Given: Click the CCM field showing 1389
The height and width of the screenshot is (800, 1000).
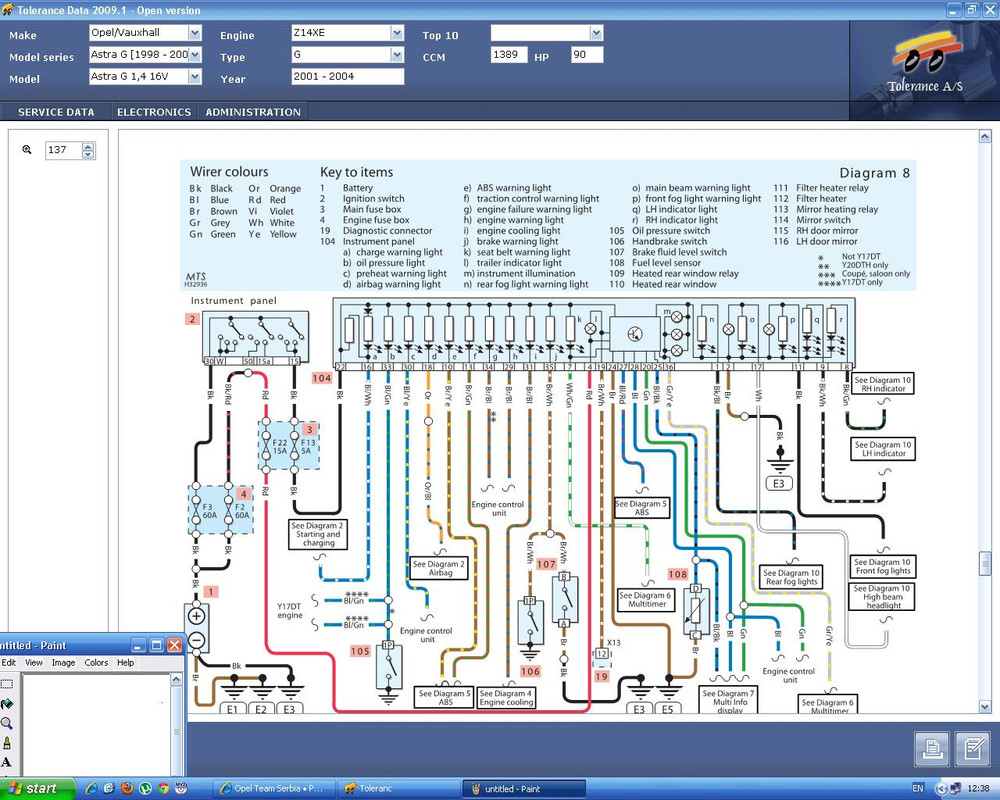Looking at the screenshot, I should click(x=509, y=55).
